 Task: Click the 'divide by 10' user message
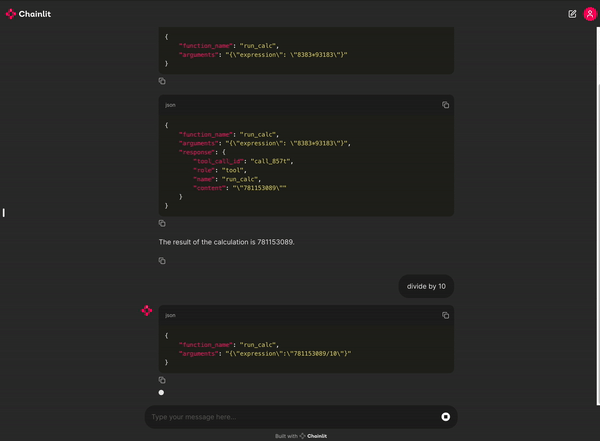pos(426,286)
